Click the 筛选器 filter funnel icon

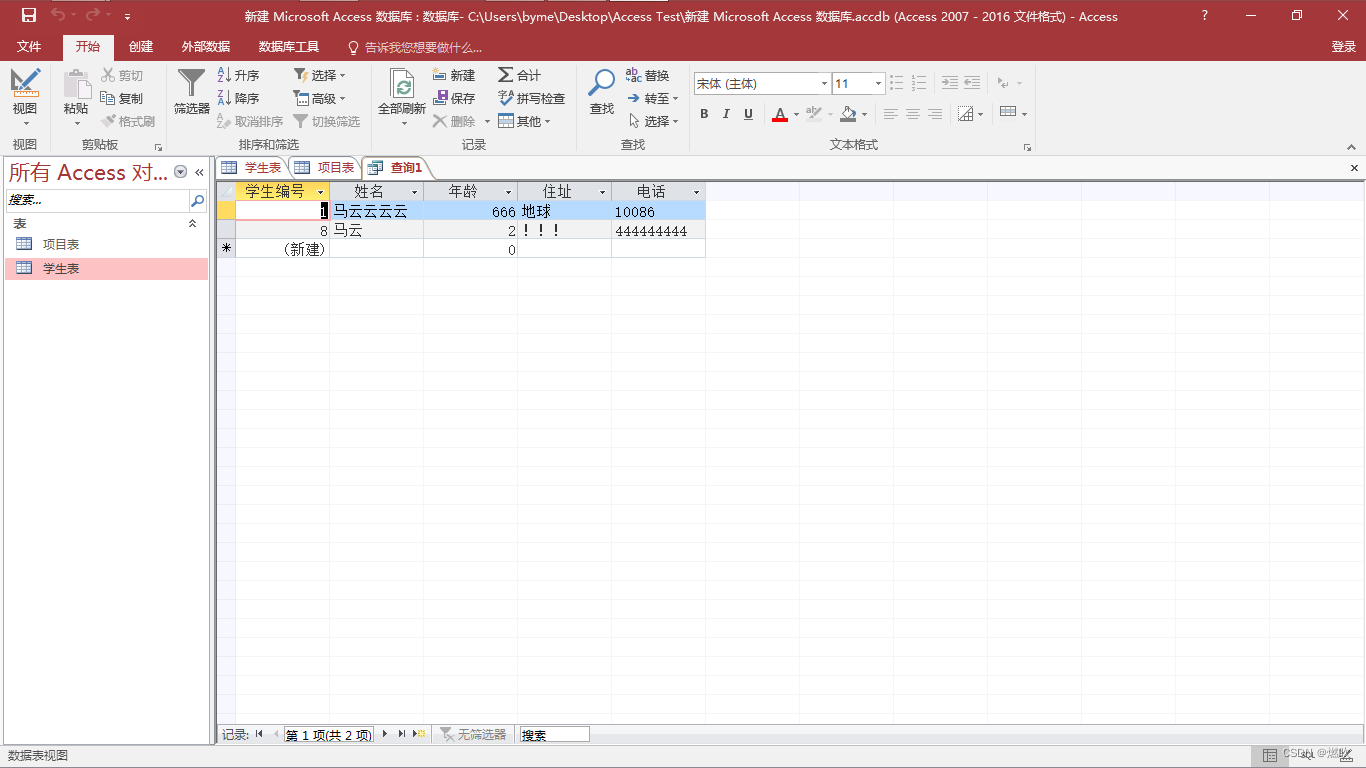pos(191,83)
